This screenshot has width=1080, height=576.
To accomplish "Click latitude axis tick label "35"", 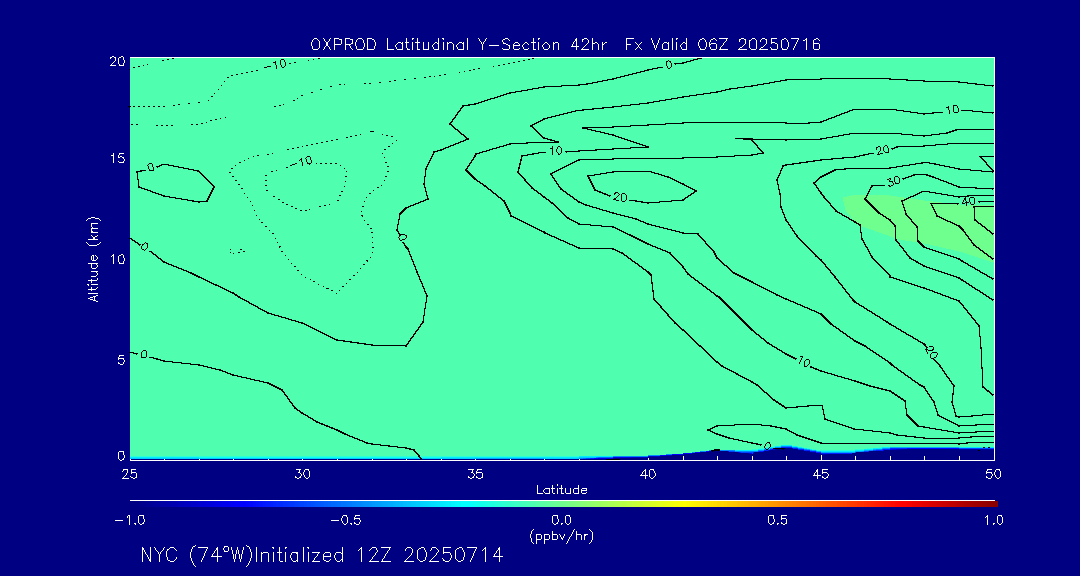I will pyautogui.click(x=475, y=474).
